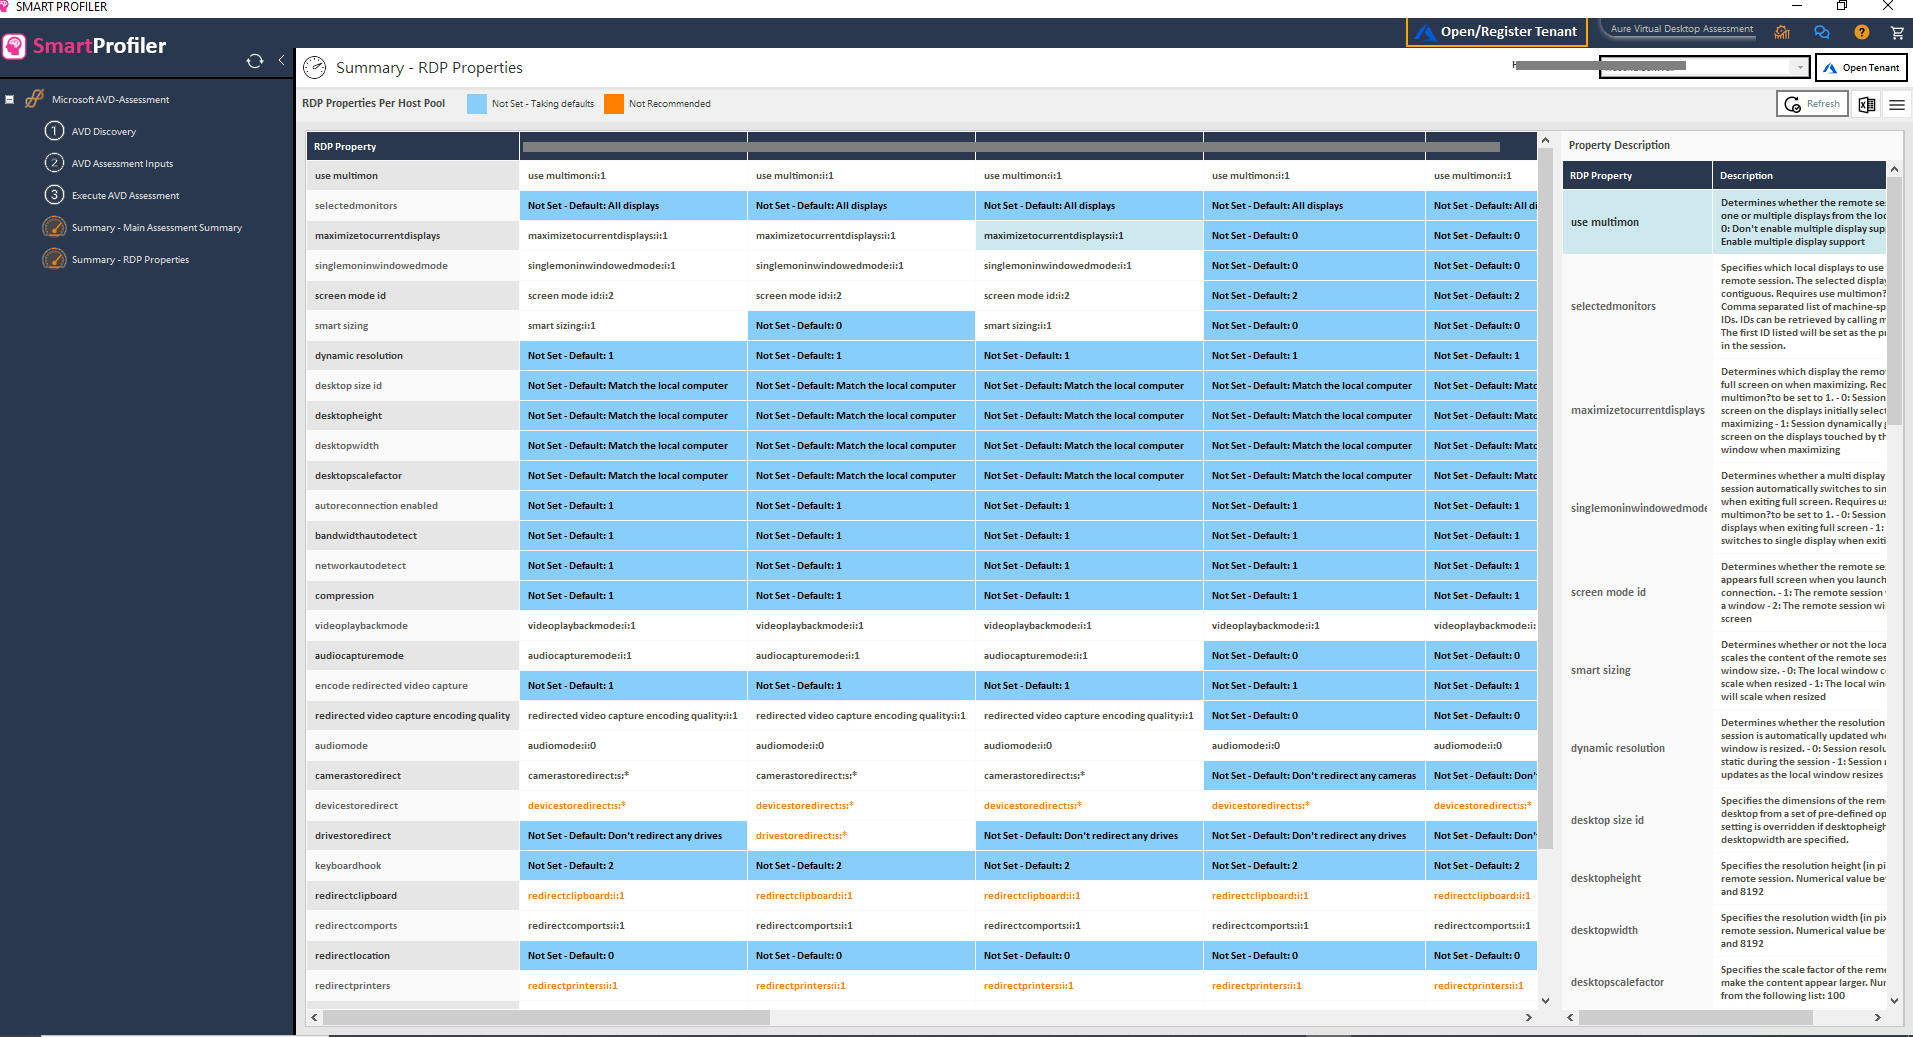Select the bandwidthautodetect row label

pos(412,535)
